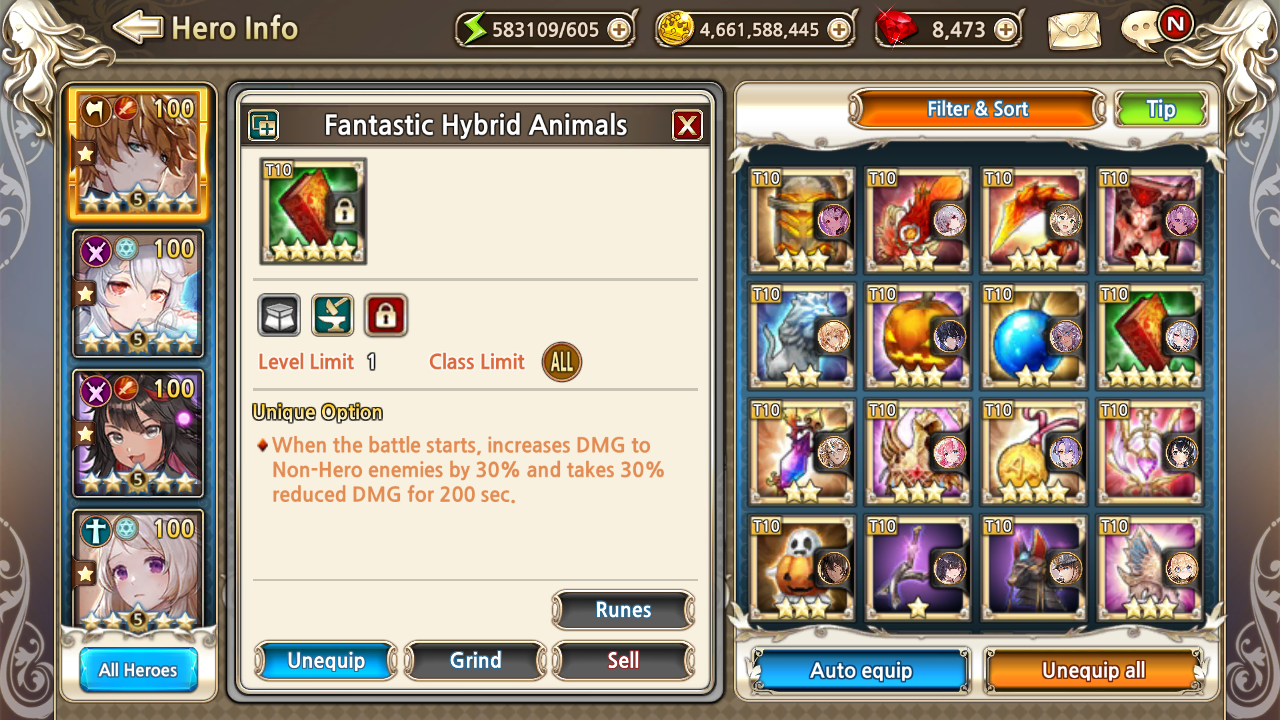Viewport: 1280px width, 720px height.
Task: Open the Filter & Sort options
Action: (977, 109)
